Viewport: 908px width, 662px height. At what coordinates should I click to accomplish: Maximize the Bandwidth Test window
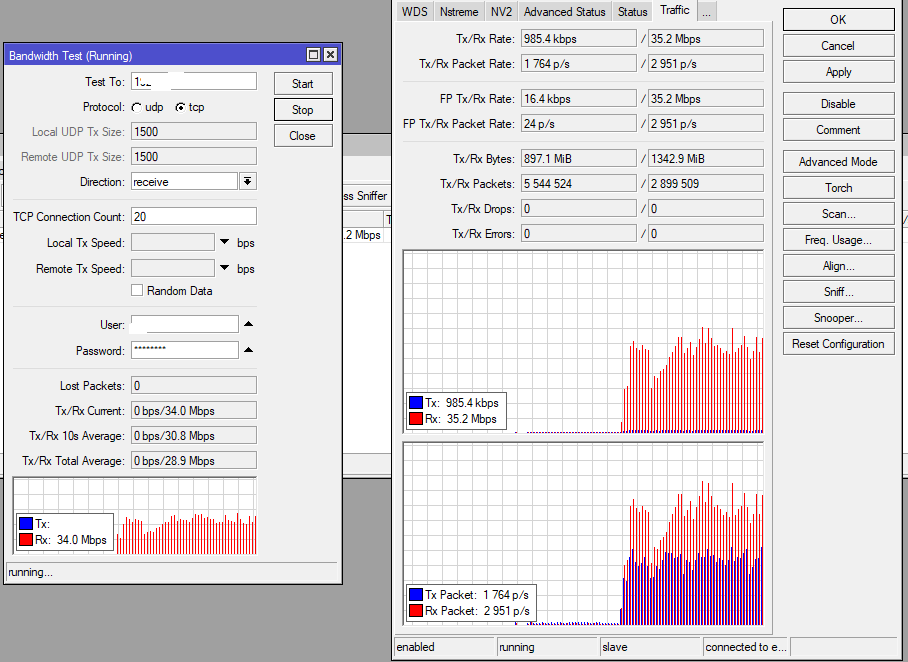point(313,55)
